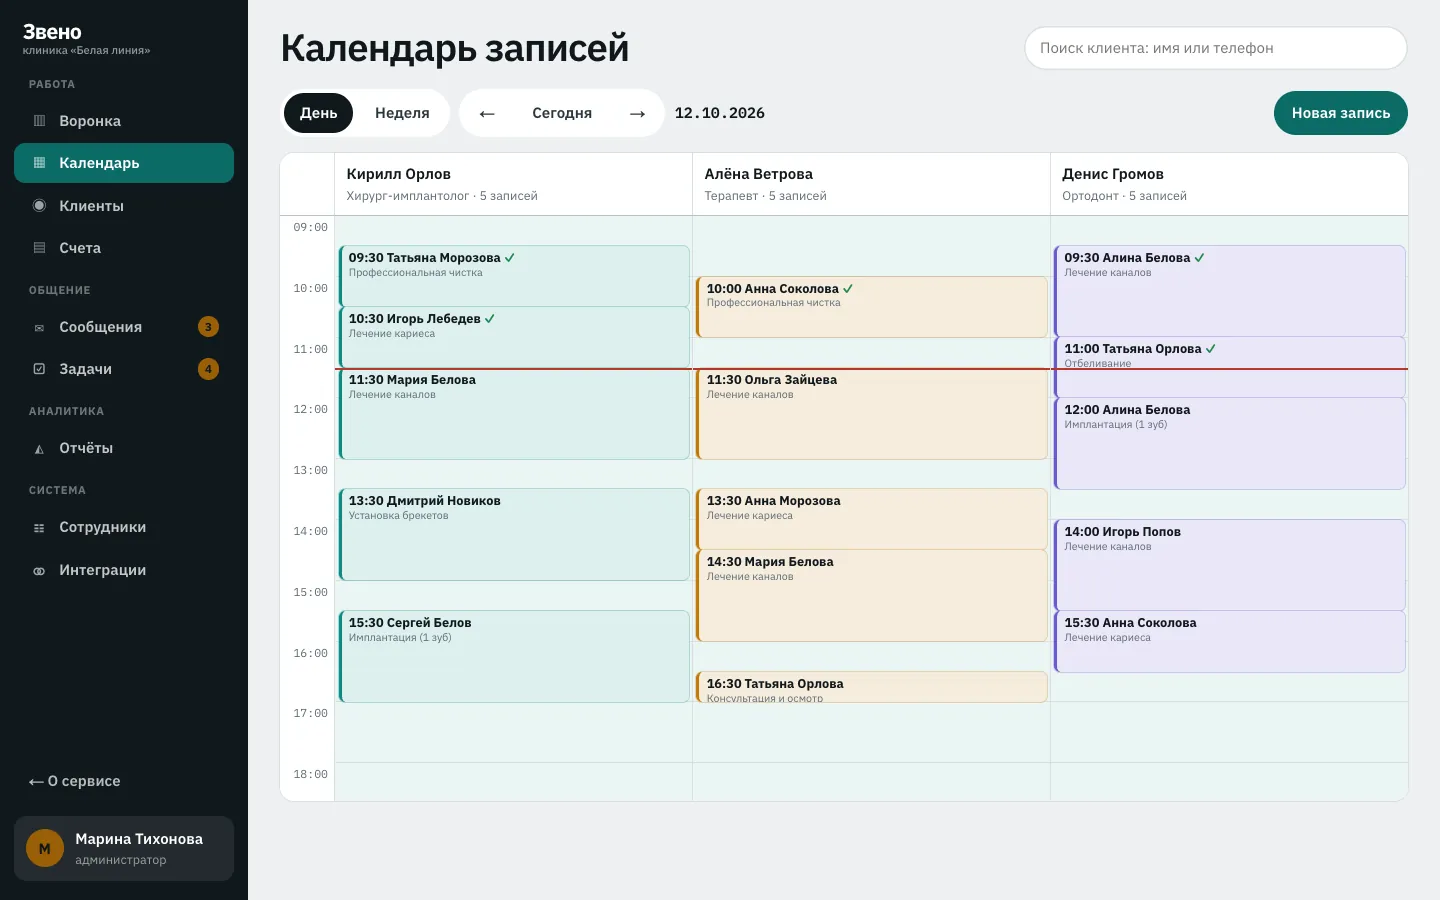Click the Сообщения envelope icon

coord(39,327)
